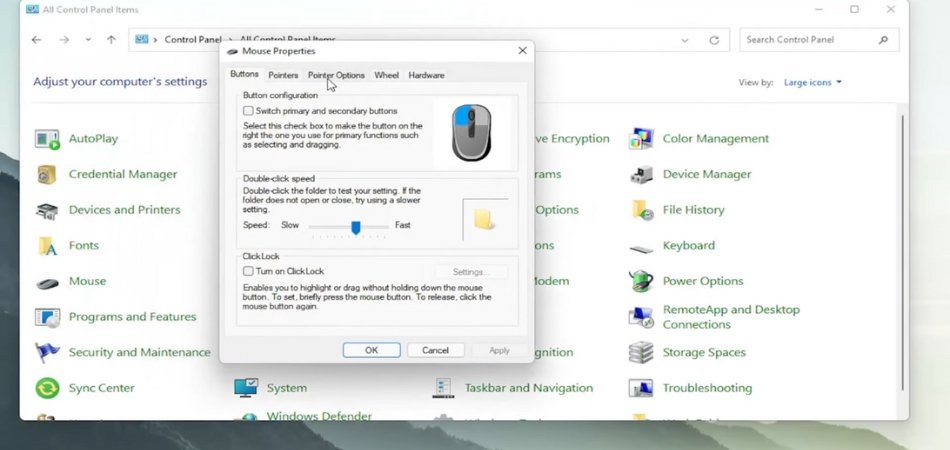Click the Control Panel breadcrumb in address bar

tap(193, 40)
